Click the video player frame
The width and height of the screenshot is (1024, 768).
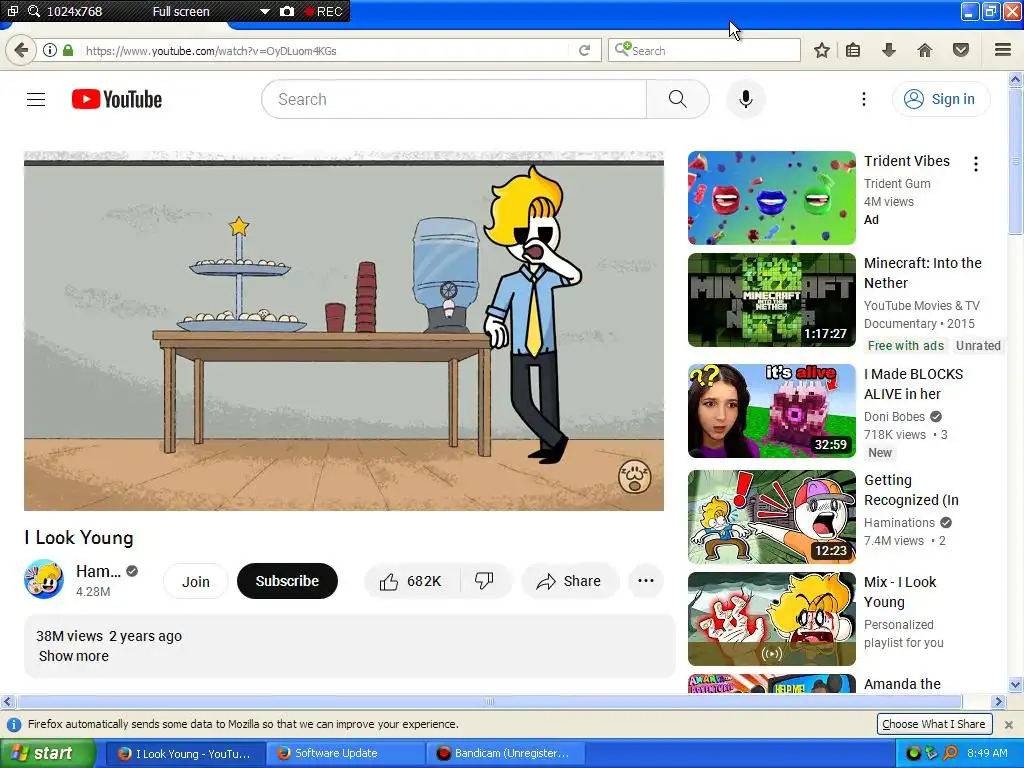344,331
